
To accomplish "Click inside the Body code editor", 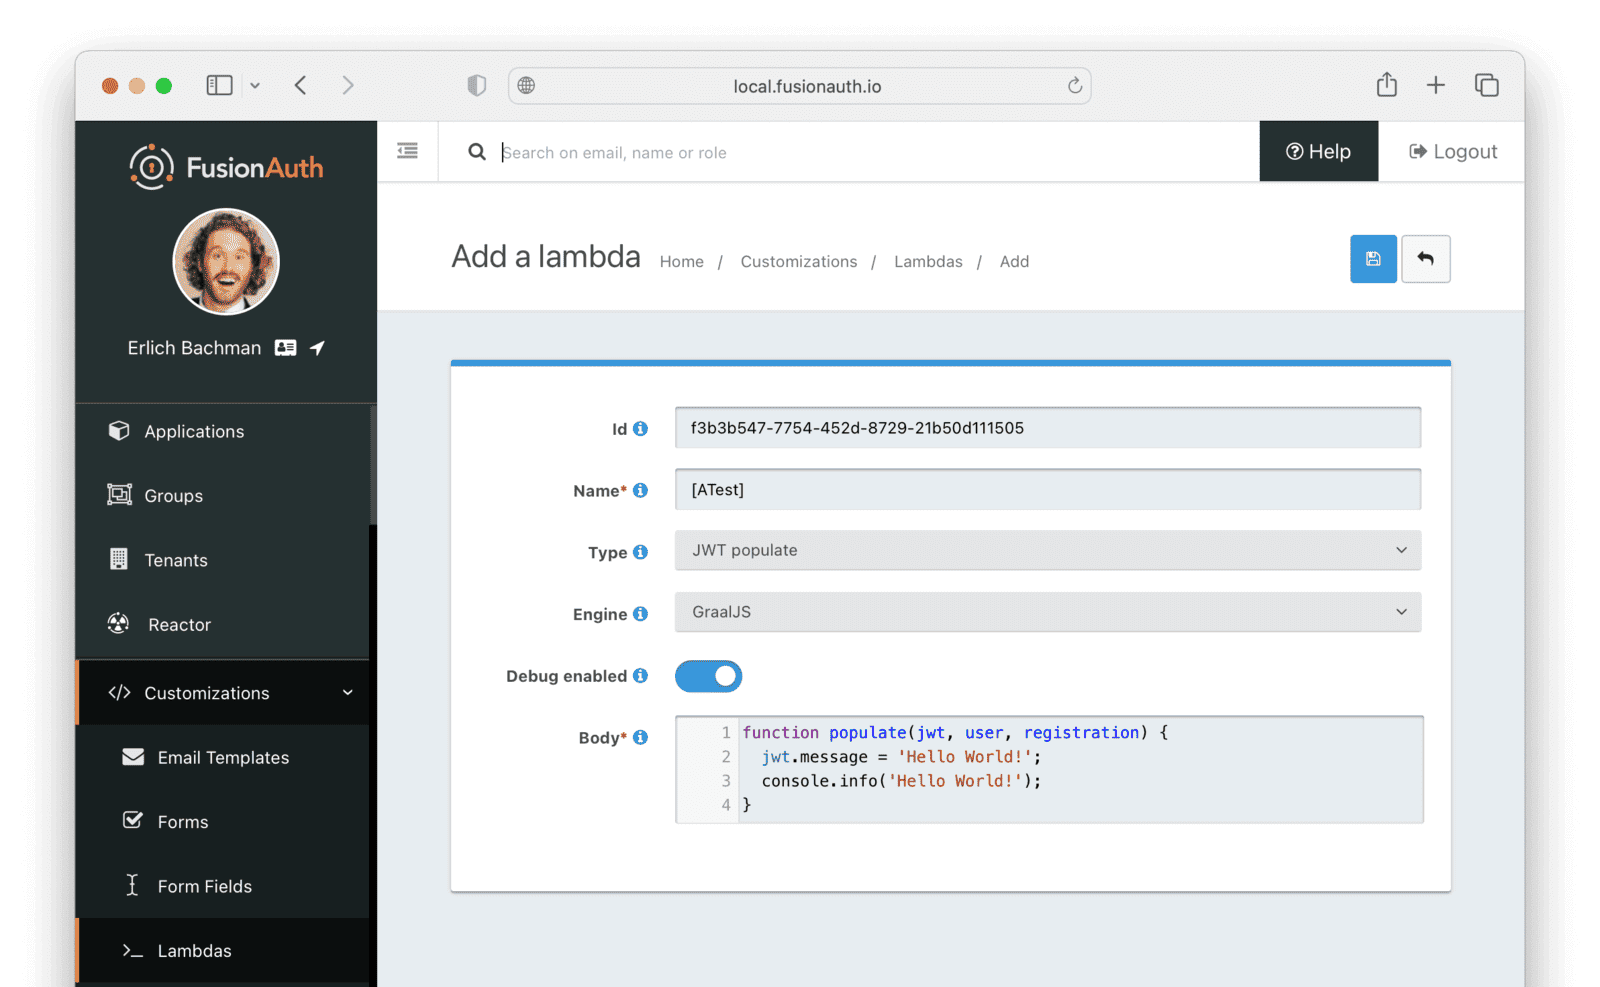I will point(1049,770).
